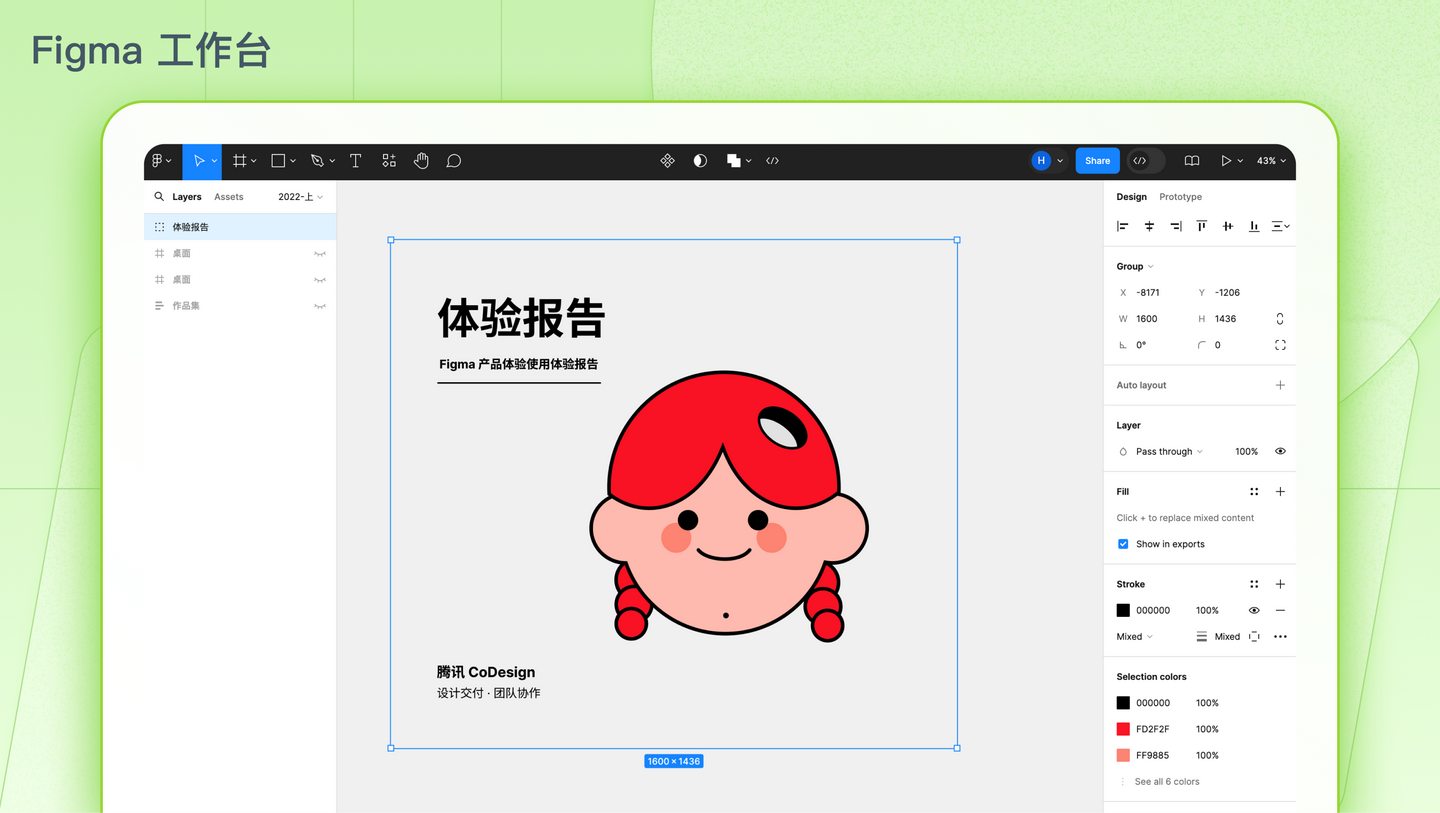Image resolution: width=1440 pixels, height=813 pixels.
Task: Click the FD2F2F red color swatch
Action: (x=1124, y=729)
